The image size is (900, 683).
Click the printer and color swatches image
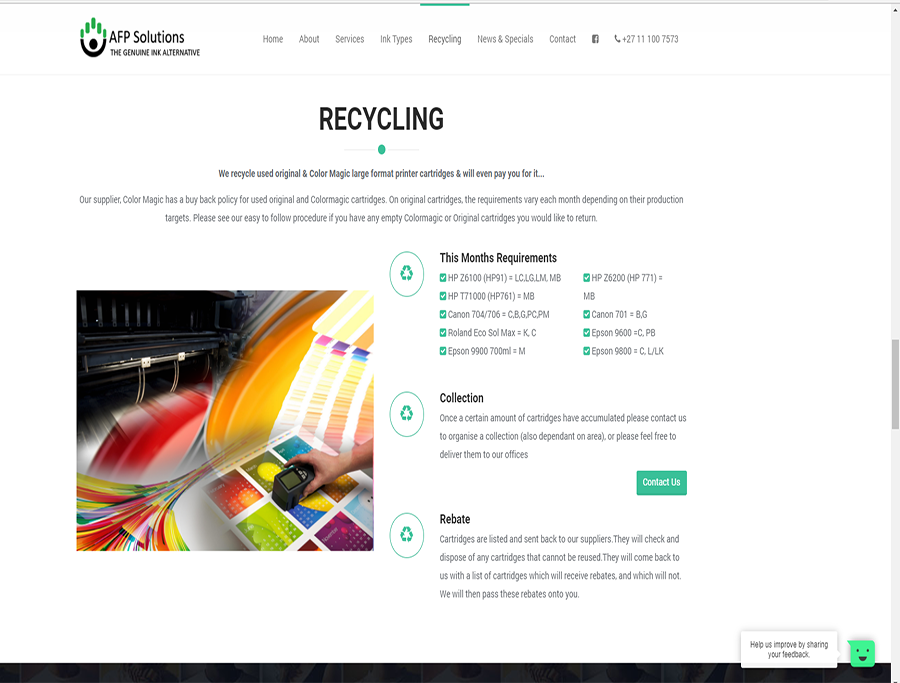tap(225, 421)
